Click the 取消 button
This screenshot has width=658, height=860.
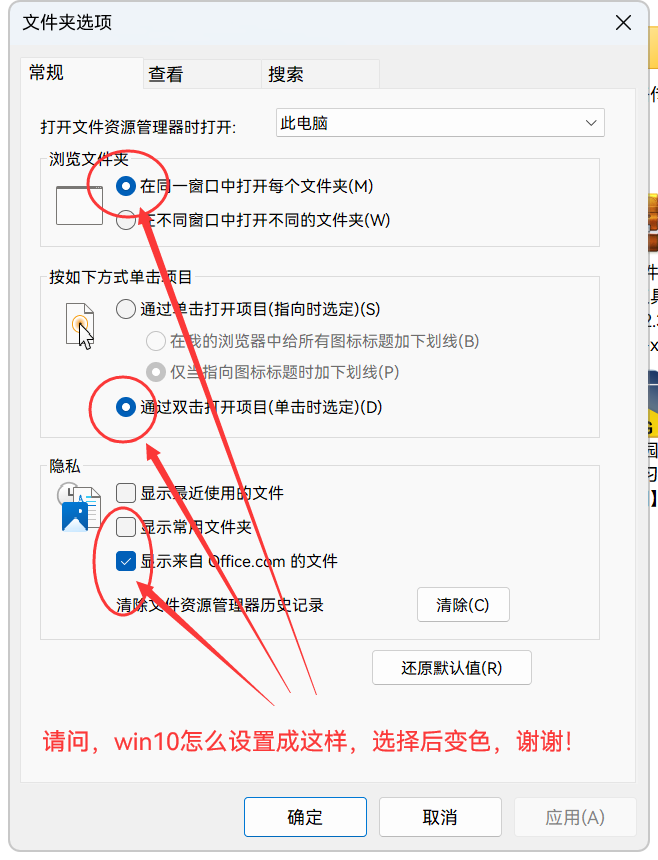coord(440,817)
